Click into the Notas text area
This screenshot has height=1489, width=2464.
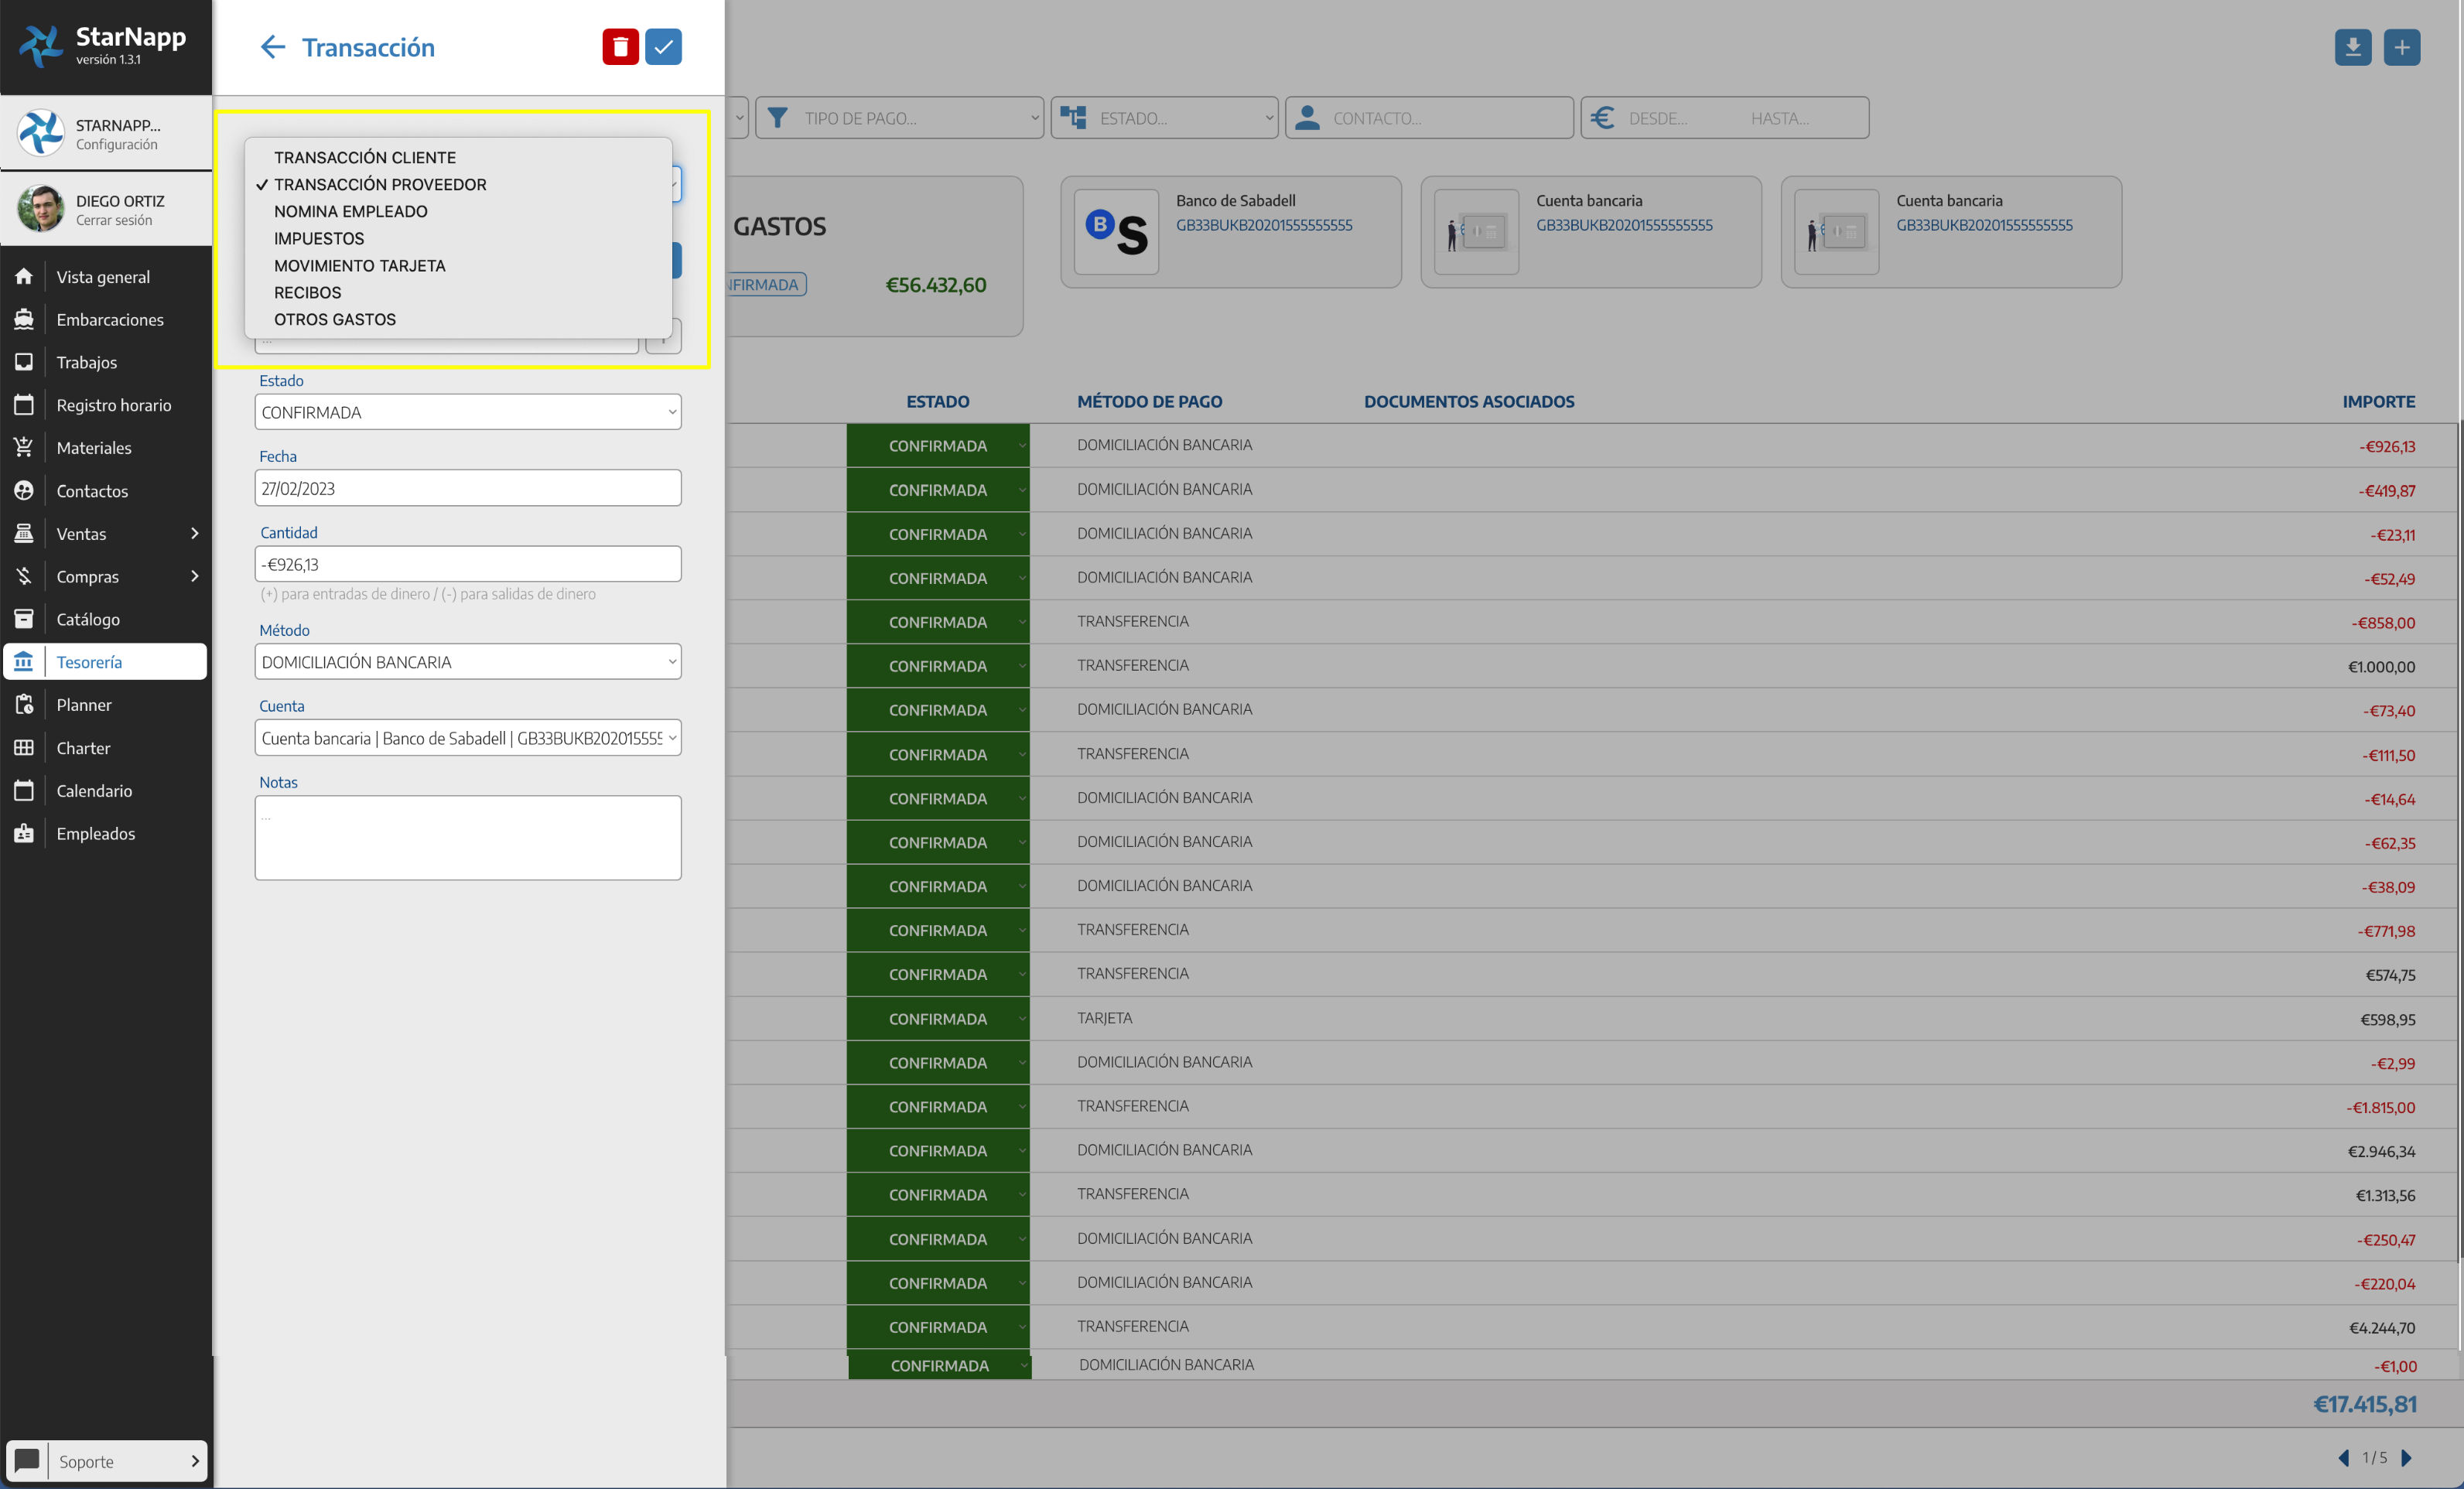[x=467, y=838]
